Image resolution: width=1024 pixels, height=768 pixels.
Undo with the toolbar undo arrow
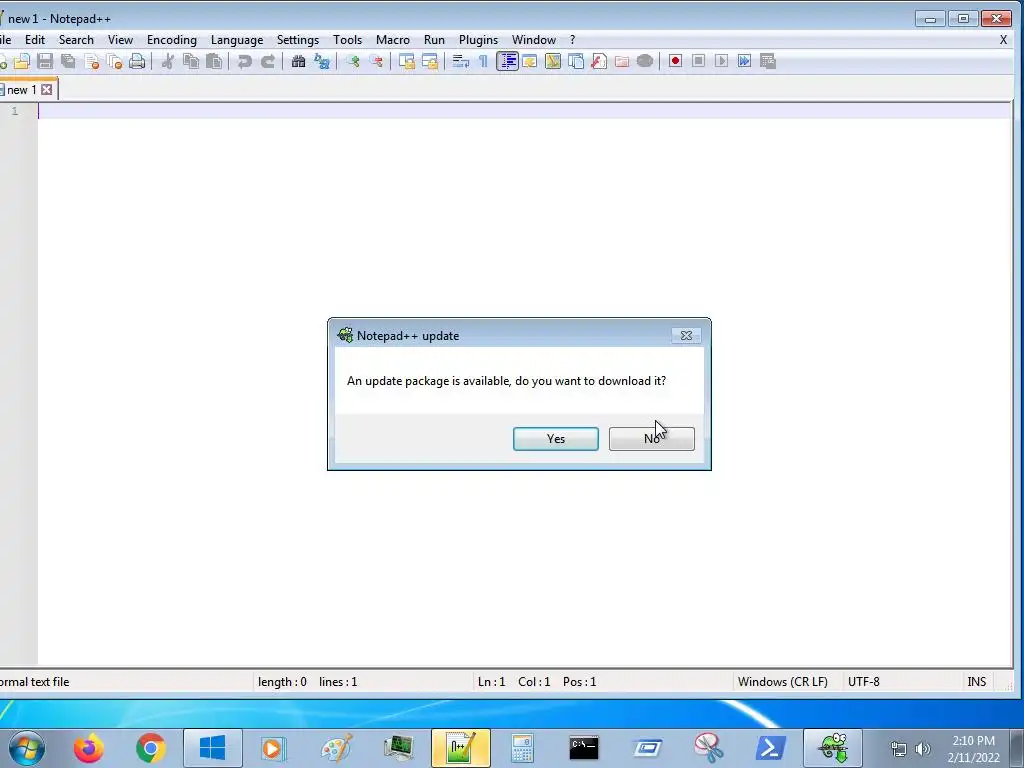pos(245,61)
